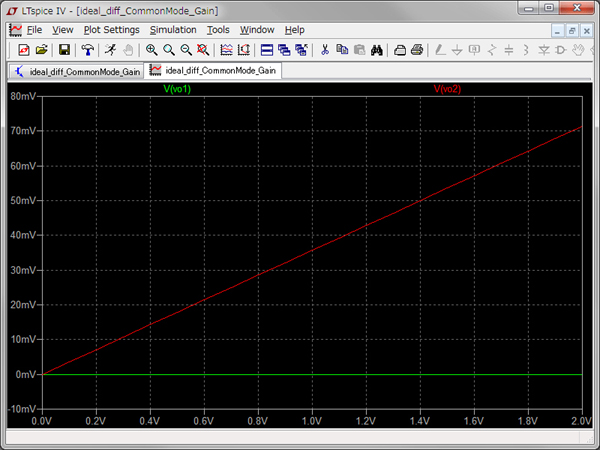Open the Simulation menu
The image size is (600, 450).
173,30
